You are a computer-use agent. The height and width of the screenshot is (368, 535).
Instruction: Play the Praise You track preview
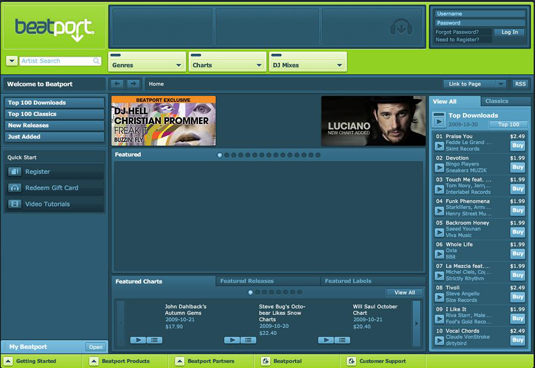pyautogui.click(x=439, y=146)
